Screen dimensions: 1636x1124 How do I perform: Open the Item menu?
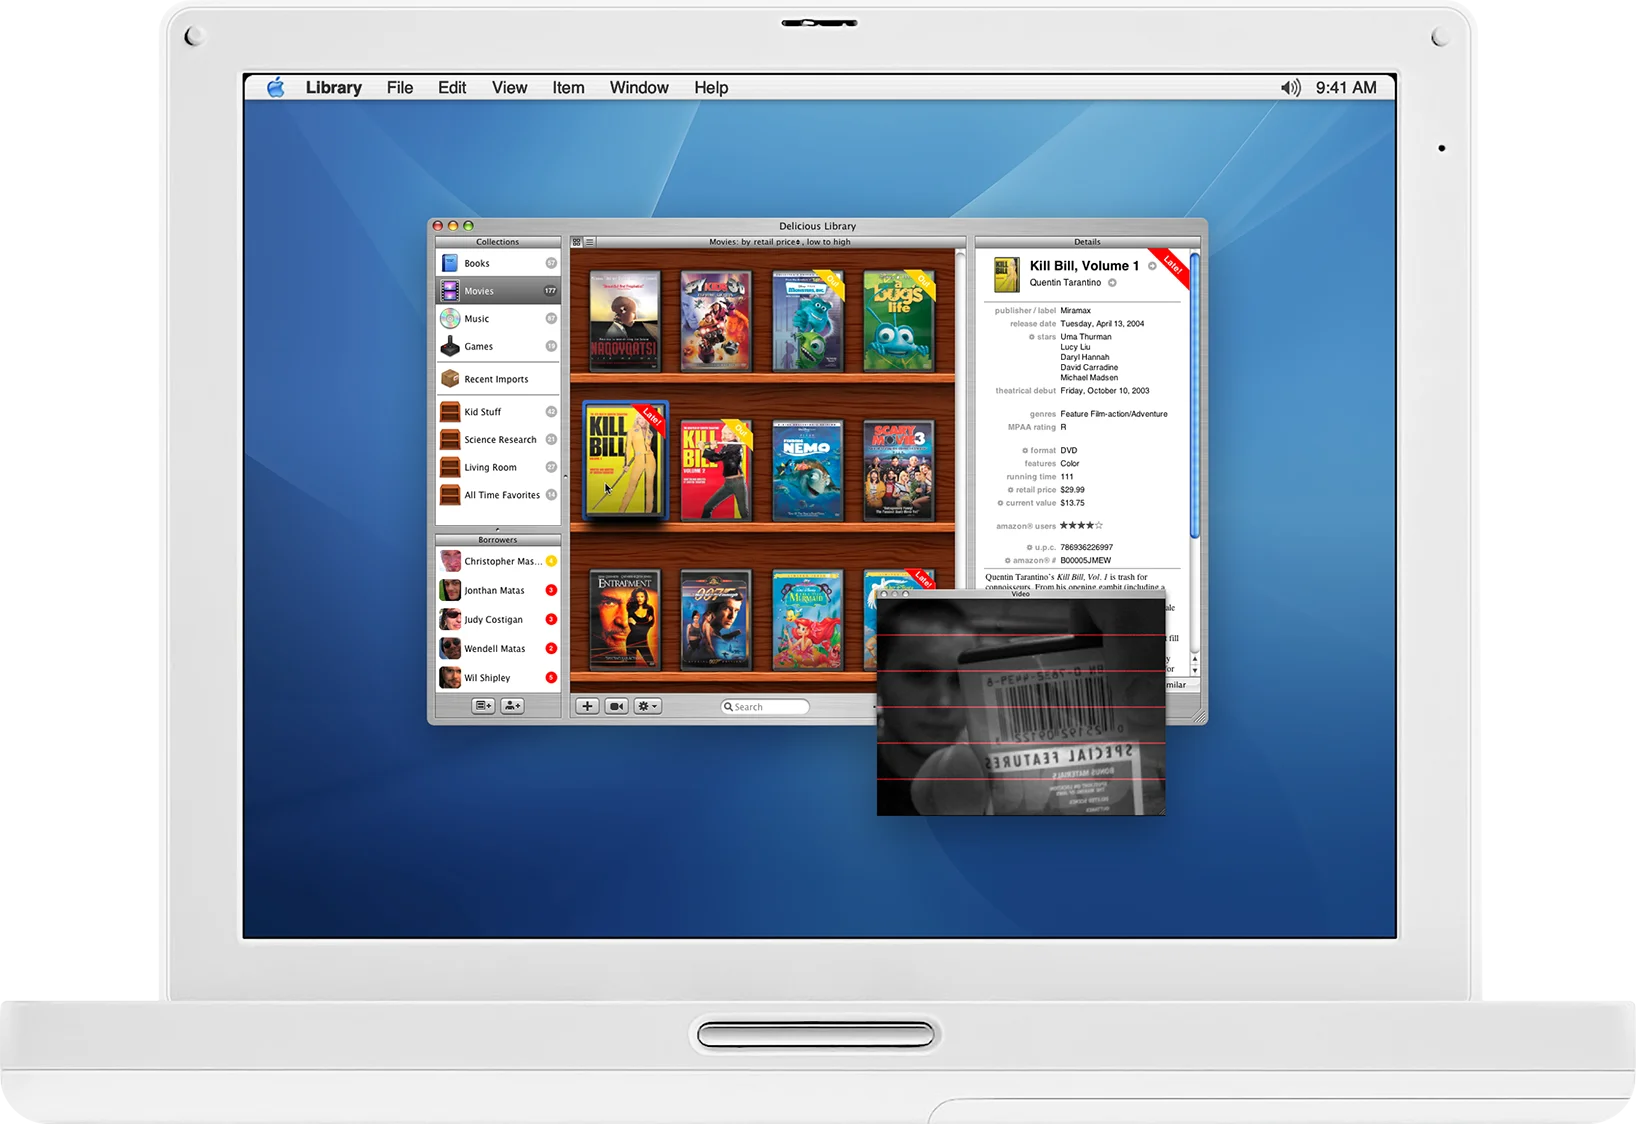569,88
